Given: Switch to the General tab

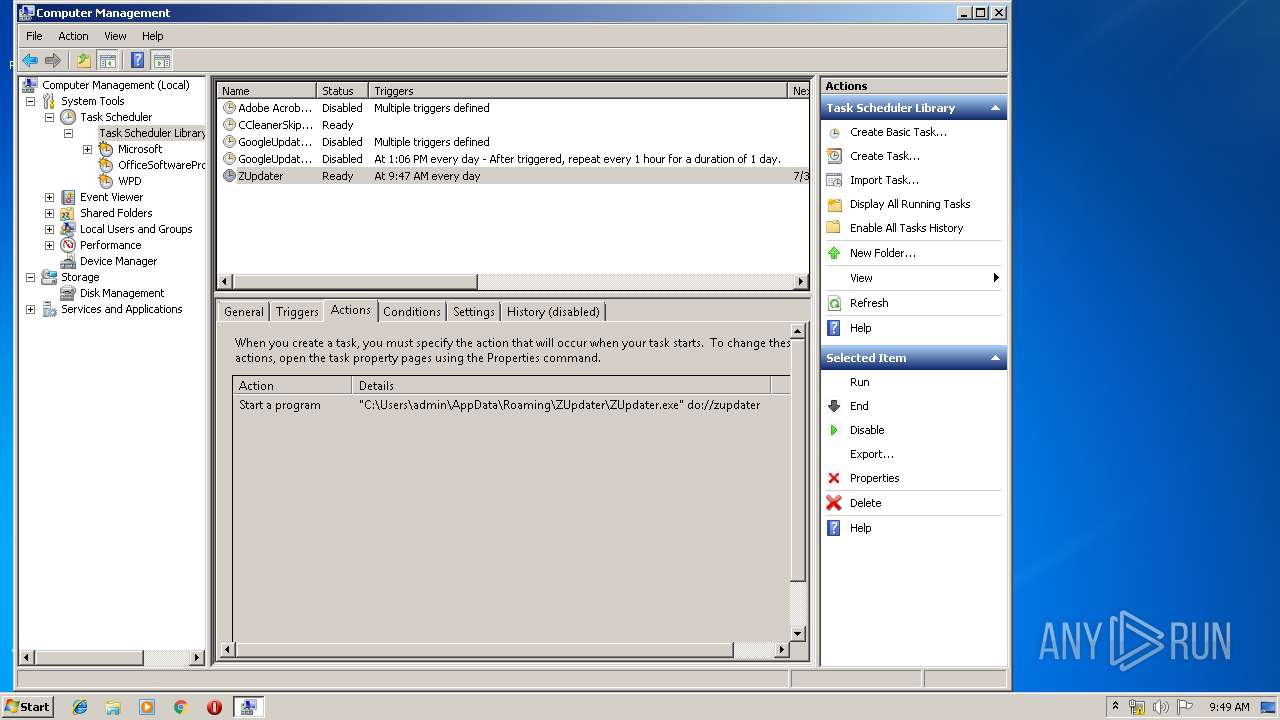Looking at the screenshot, I should (244, 312).
